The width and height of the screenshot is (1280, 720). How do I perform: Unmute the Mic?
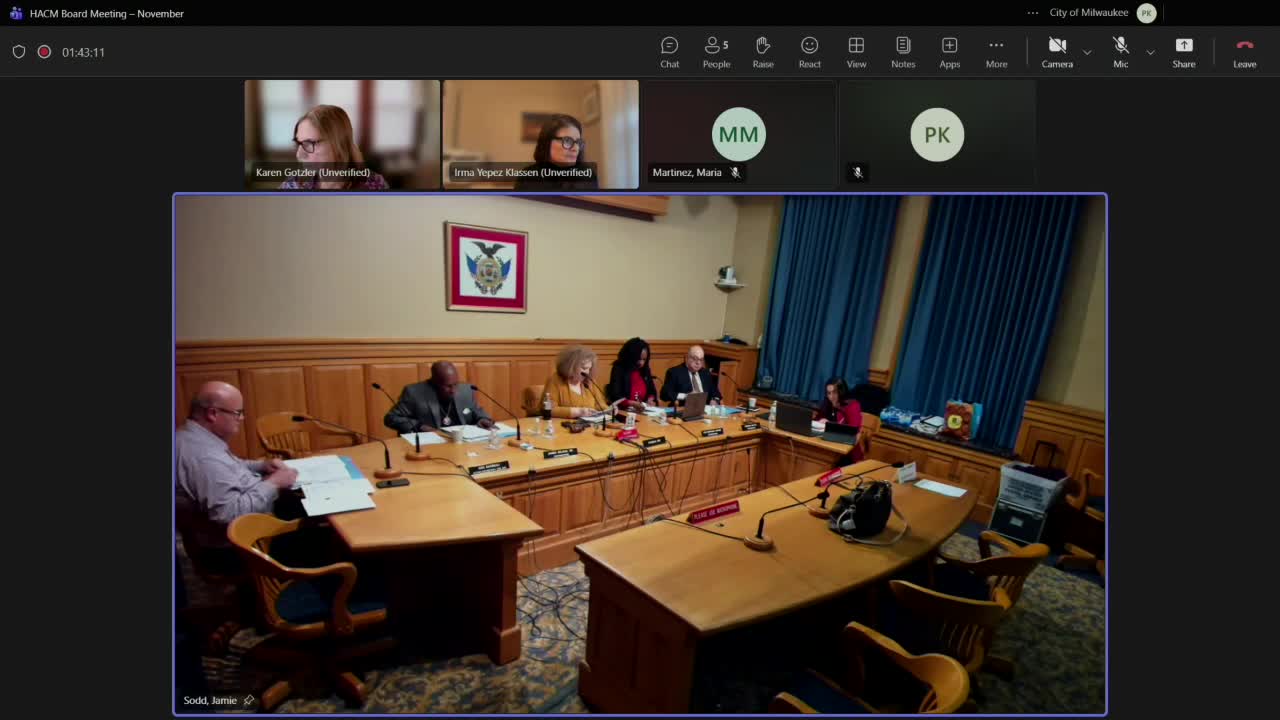pyautogui.click(x=1120, y=52)
